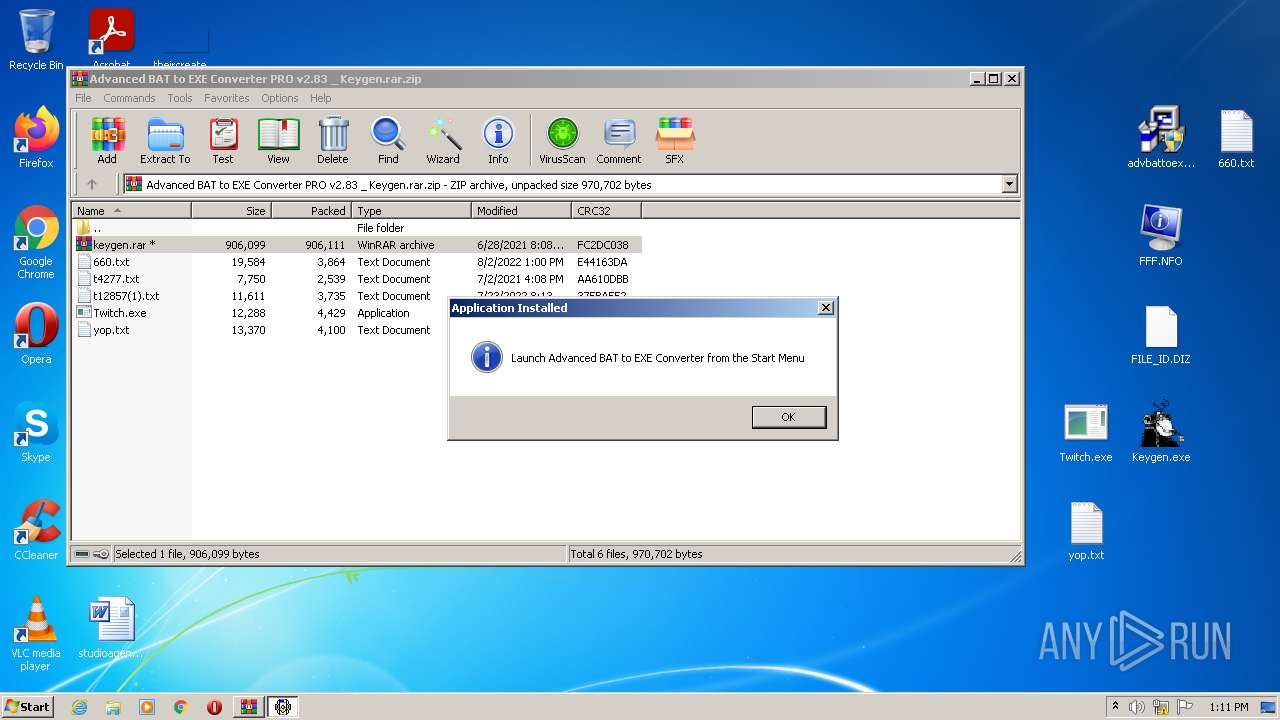This screenshot has width=1280, height=720.
Task: Select the parent folder '..' entry
Action: click(x=357, y=228)
